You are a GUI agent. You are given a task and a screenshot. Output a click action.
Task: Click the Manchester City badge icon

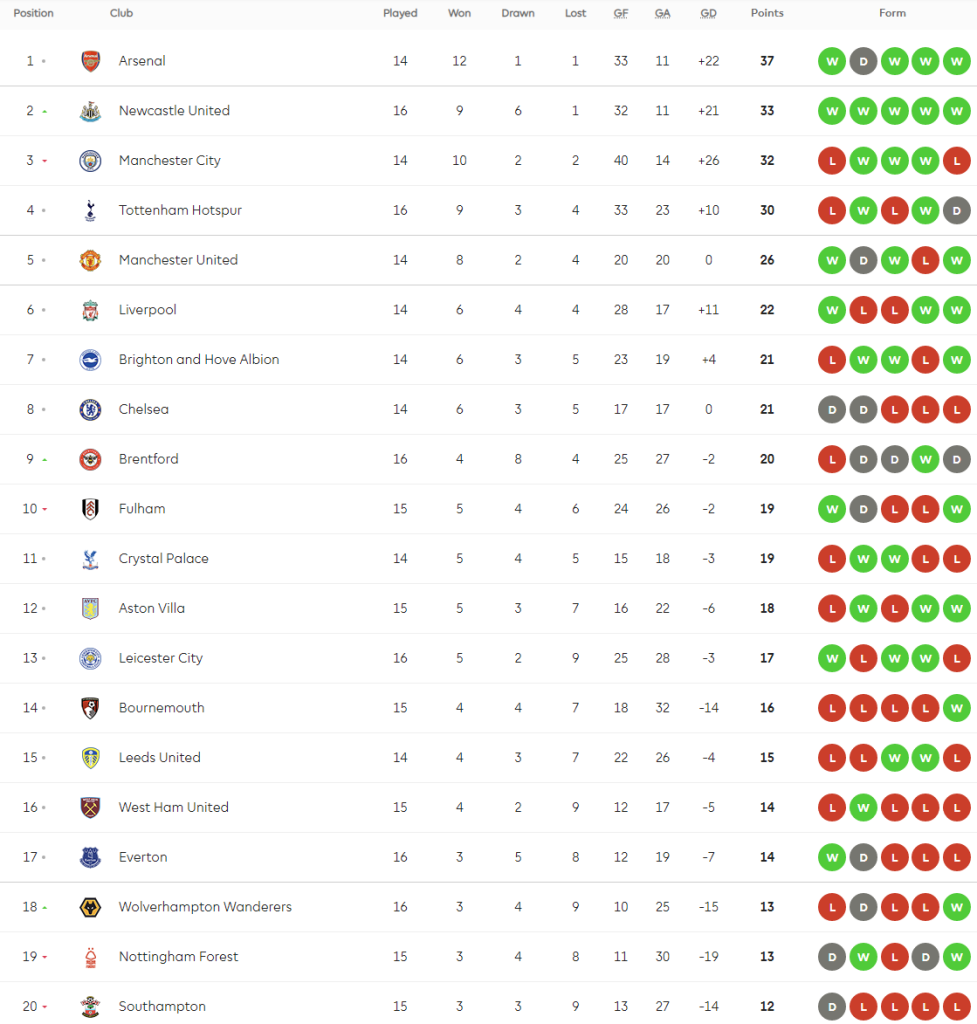(x=91, y=161)
